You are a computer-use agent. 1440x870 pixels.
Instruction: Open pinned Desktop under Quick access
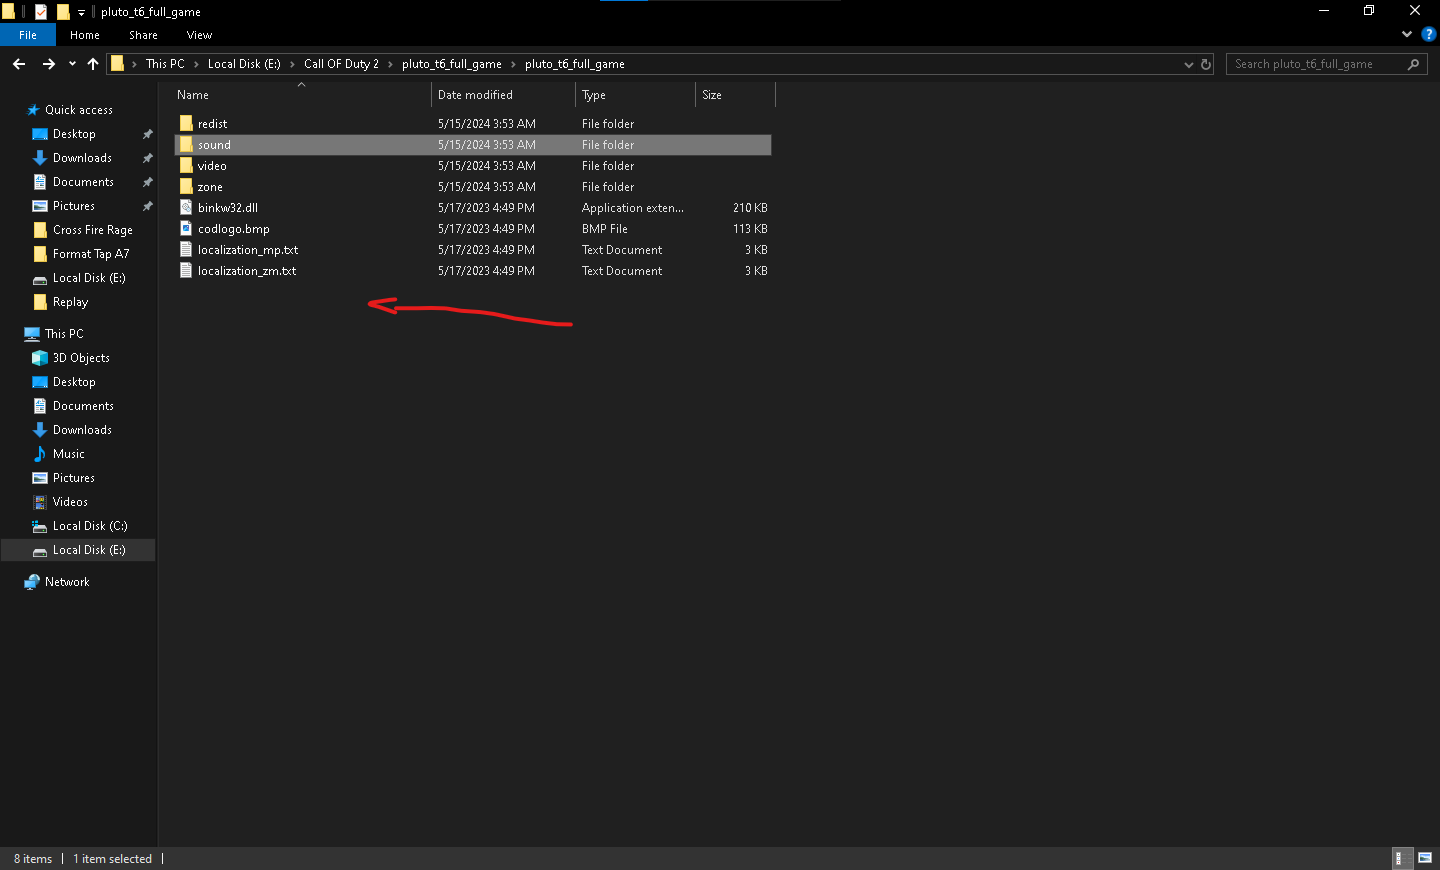(x=74, y=134)
